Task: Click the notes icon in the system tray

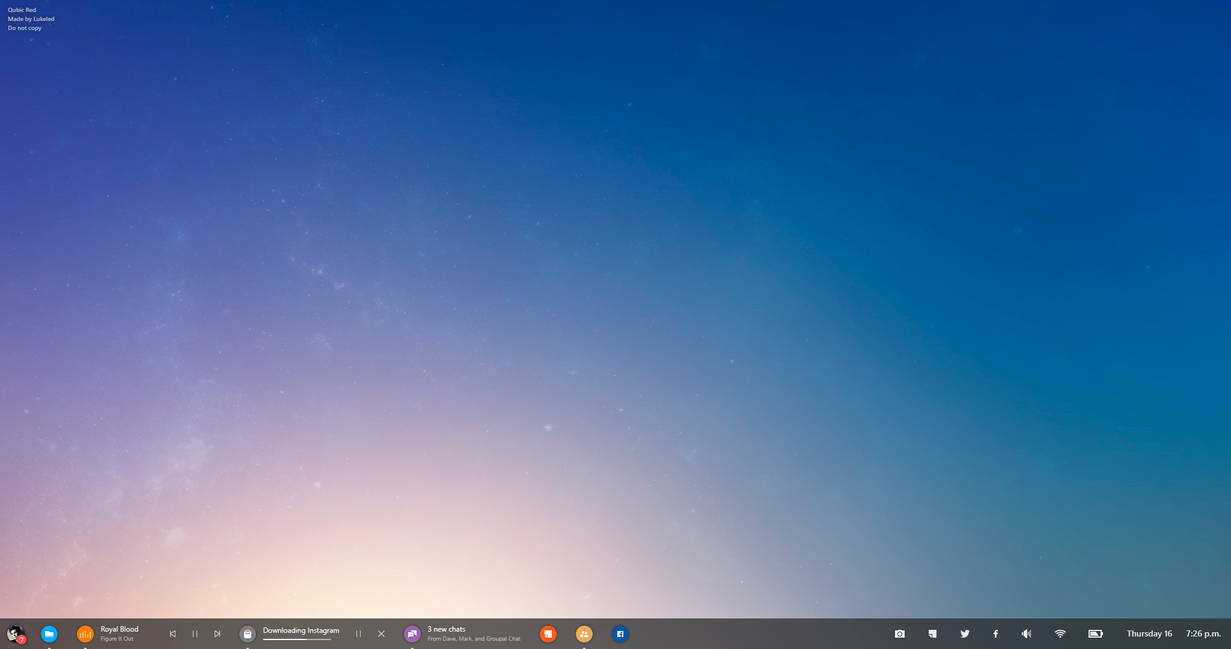Action: pos(931,633)
